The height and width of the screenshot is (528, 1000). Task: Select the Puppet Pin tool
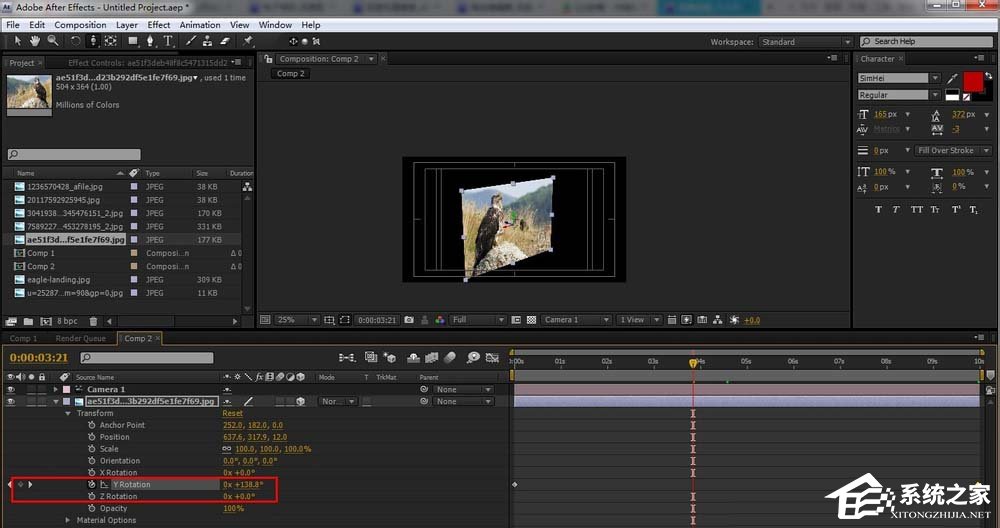click(248, 41)
